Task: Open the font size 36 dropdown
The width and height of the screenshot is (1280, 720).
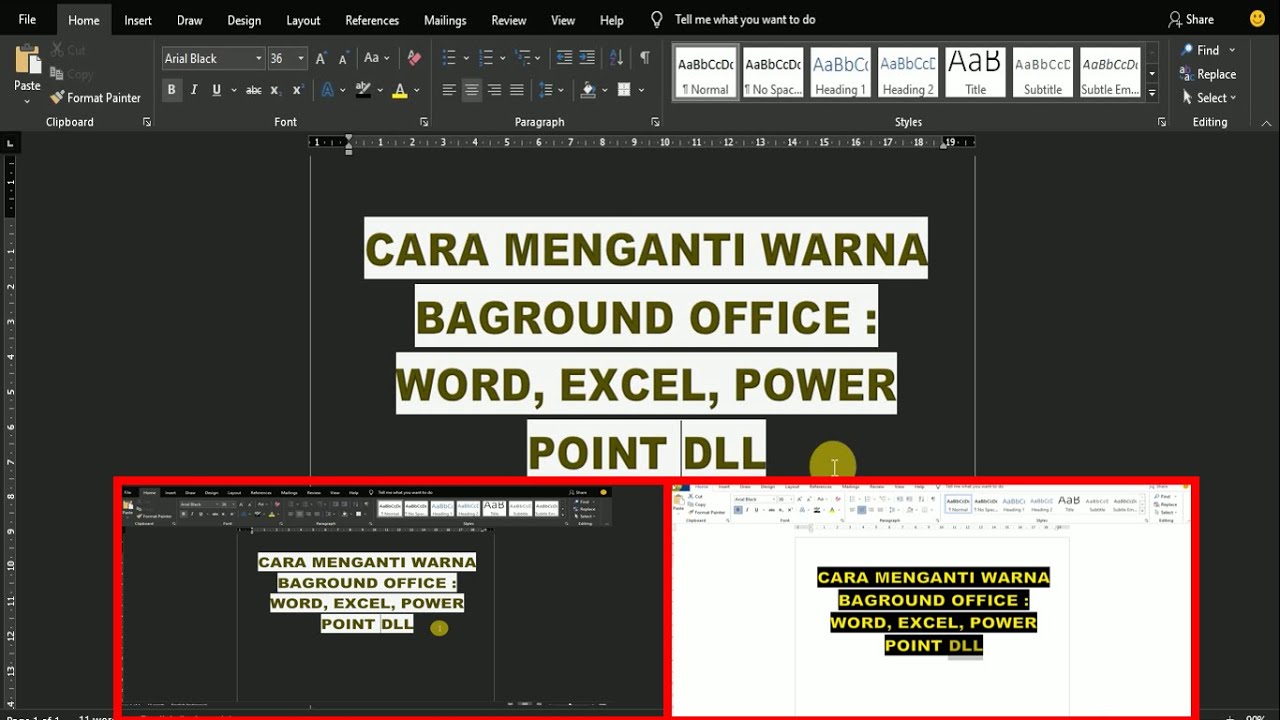Action: point(300,59)
